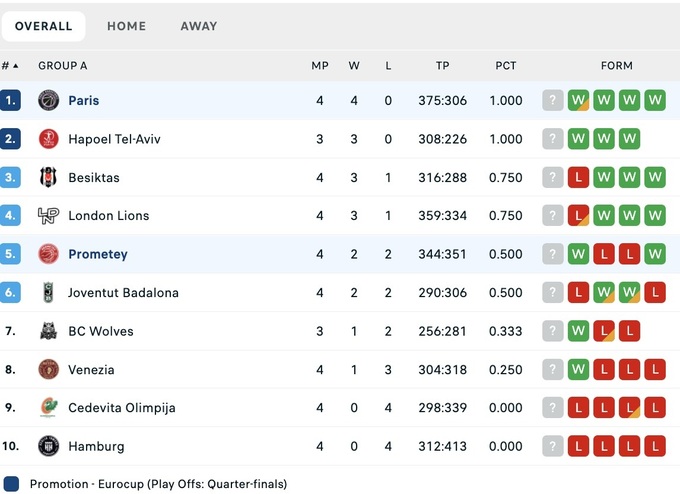This screenshot has width=680, height=494.
Task: Click the Prometey team logo icon
Action: click(x=48, y=254)
